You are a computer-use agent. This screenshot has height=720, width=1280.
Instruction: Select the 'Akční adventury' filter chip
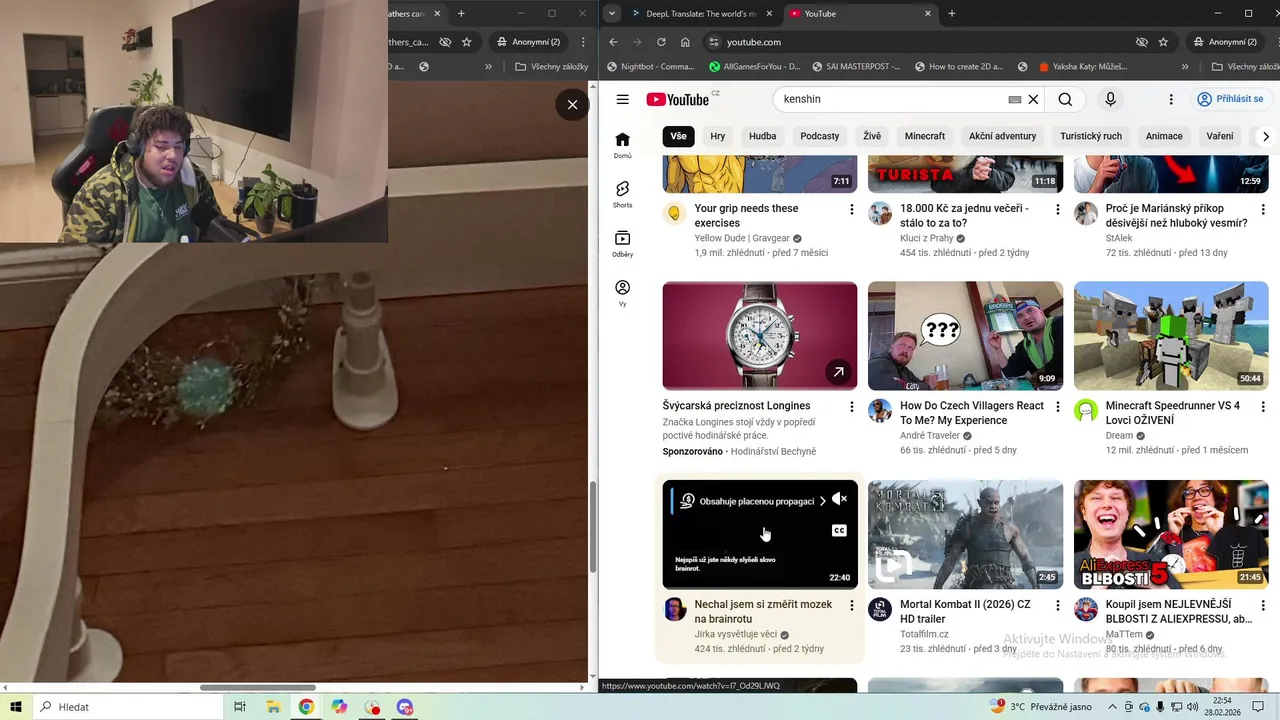click(1002, 136)
